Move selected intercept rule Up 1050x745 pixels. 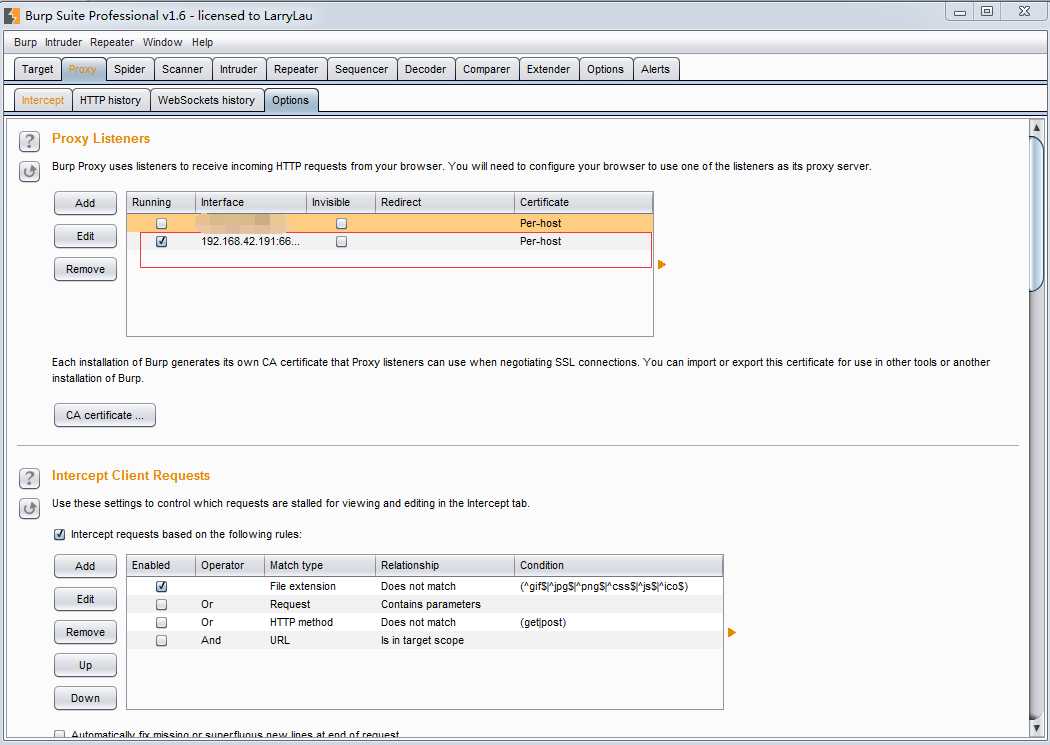(85, 665)
